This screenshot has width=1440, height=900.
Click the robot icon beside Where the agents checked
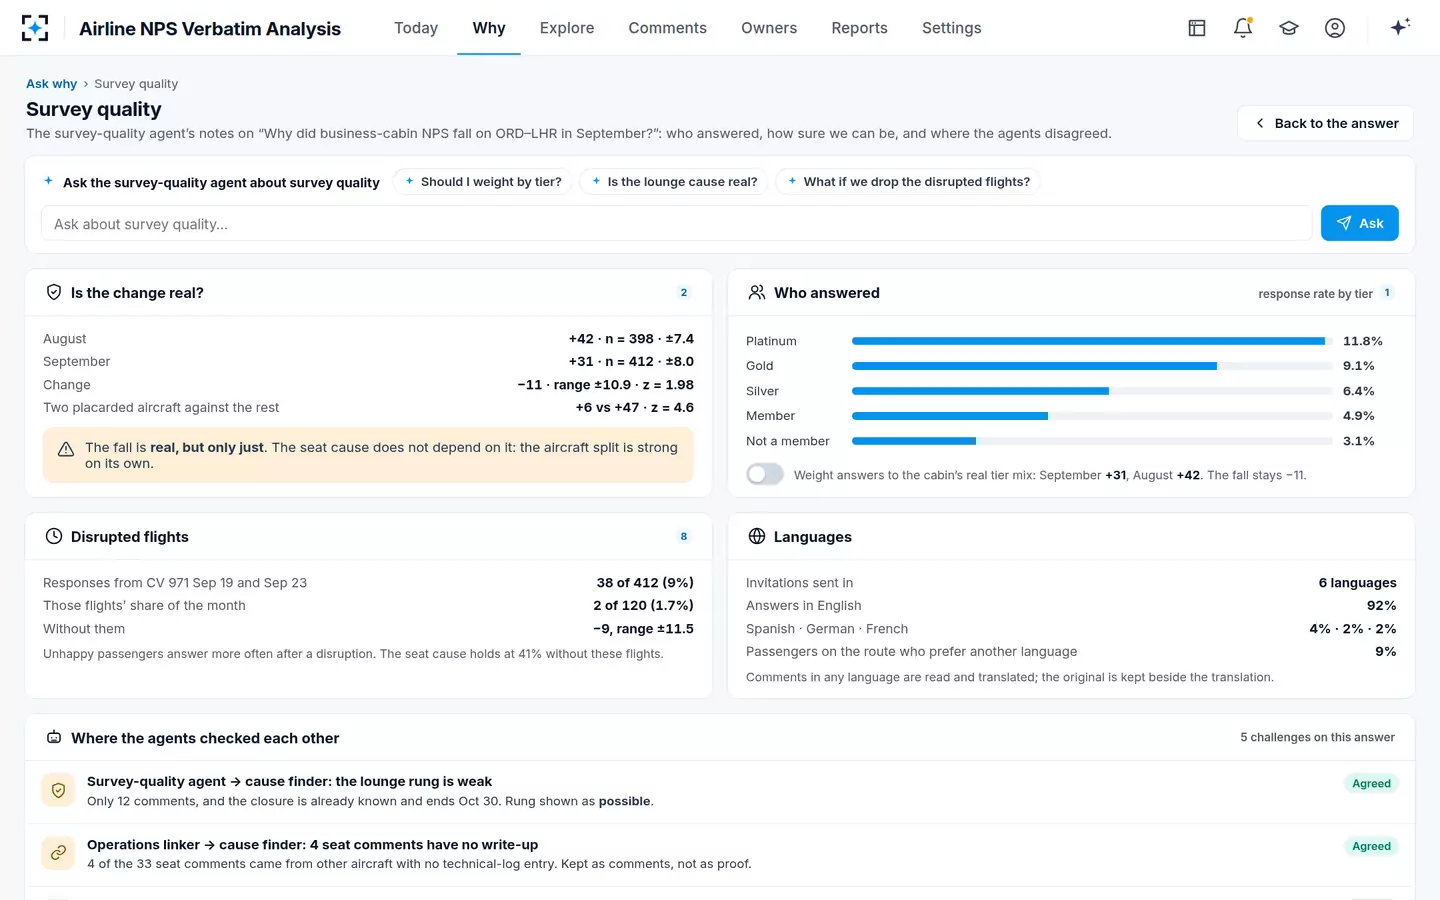[54, 738]
